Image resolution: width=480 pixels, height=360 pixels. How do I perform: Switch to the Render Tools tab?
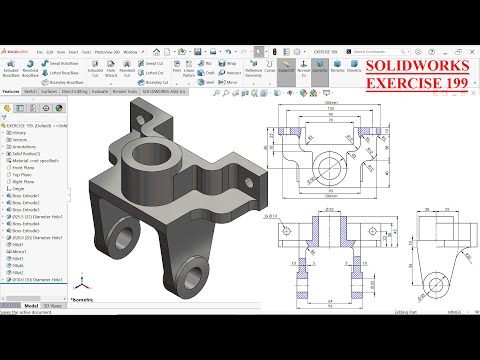coord(125,91)
